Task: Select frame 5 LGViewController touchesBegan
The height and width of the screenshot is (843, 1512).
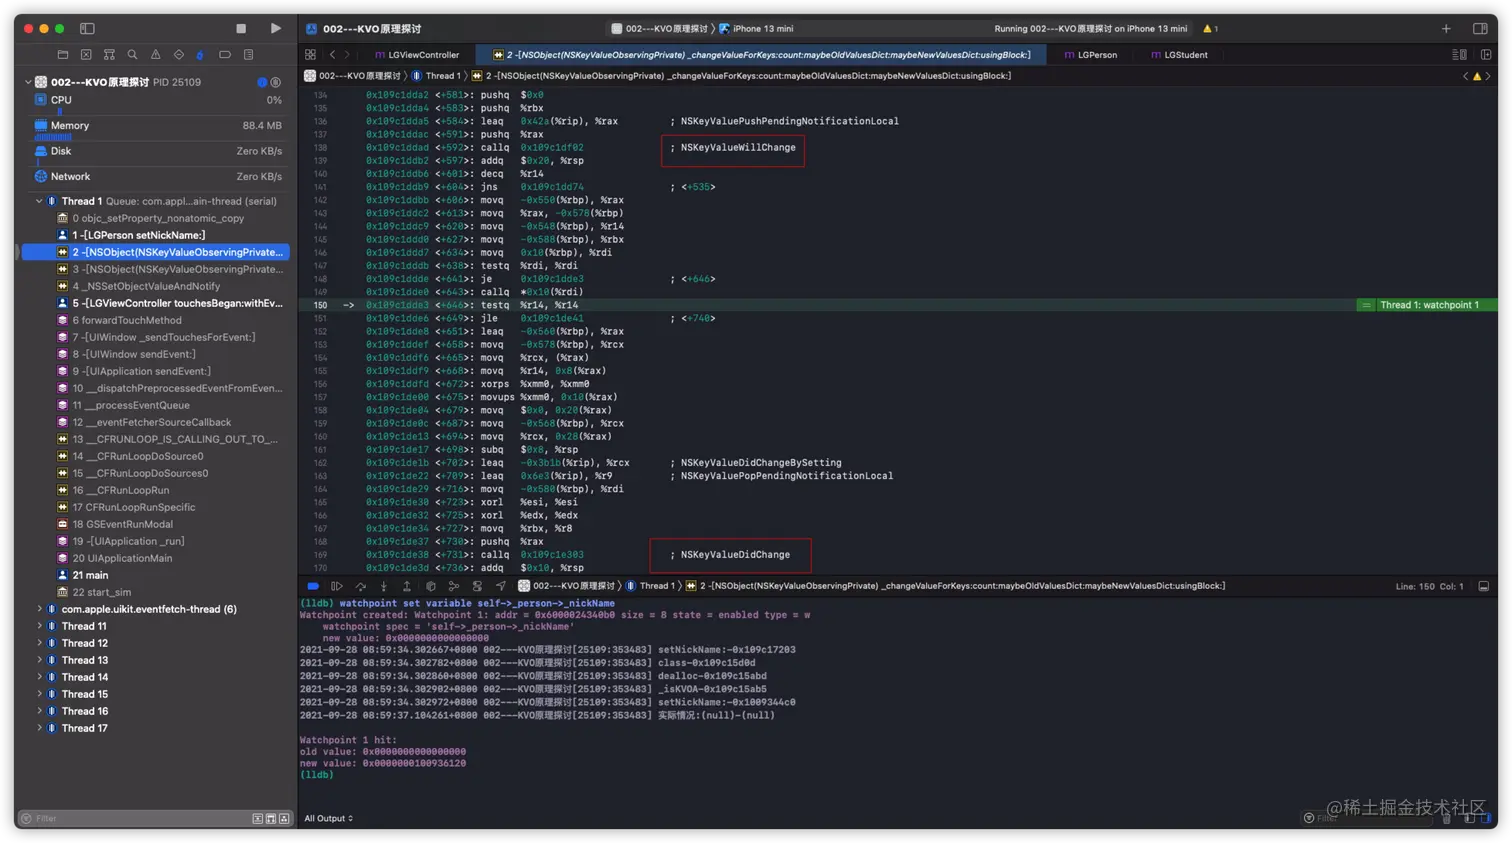Action: click(x=157, y=303)
